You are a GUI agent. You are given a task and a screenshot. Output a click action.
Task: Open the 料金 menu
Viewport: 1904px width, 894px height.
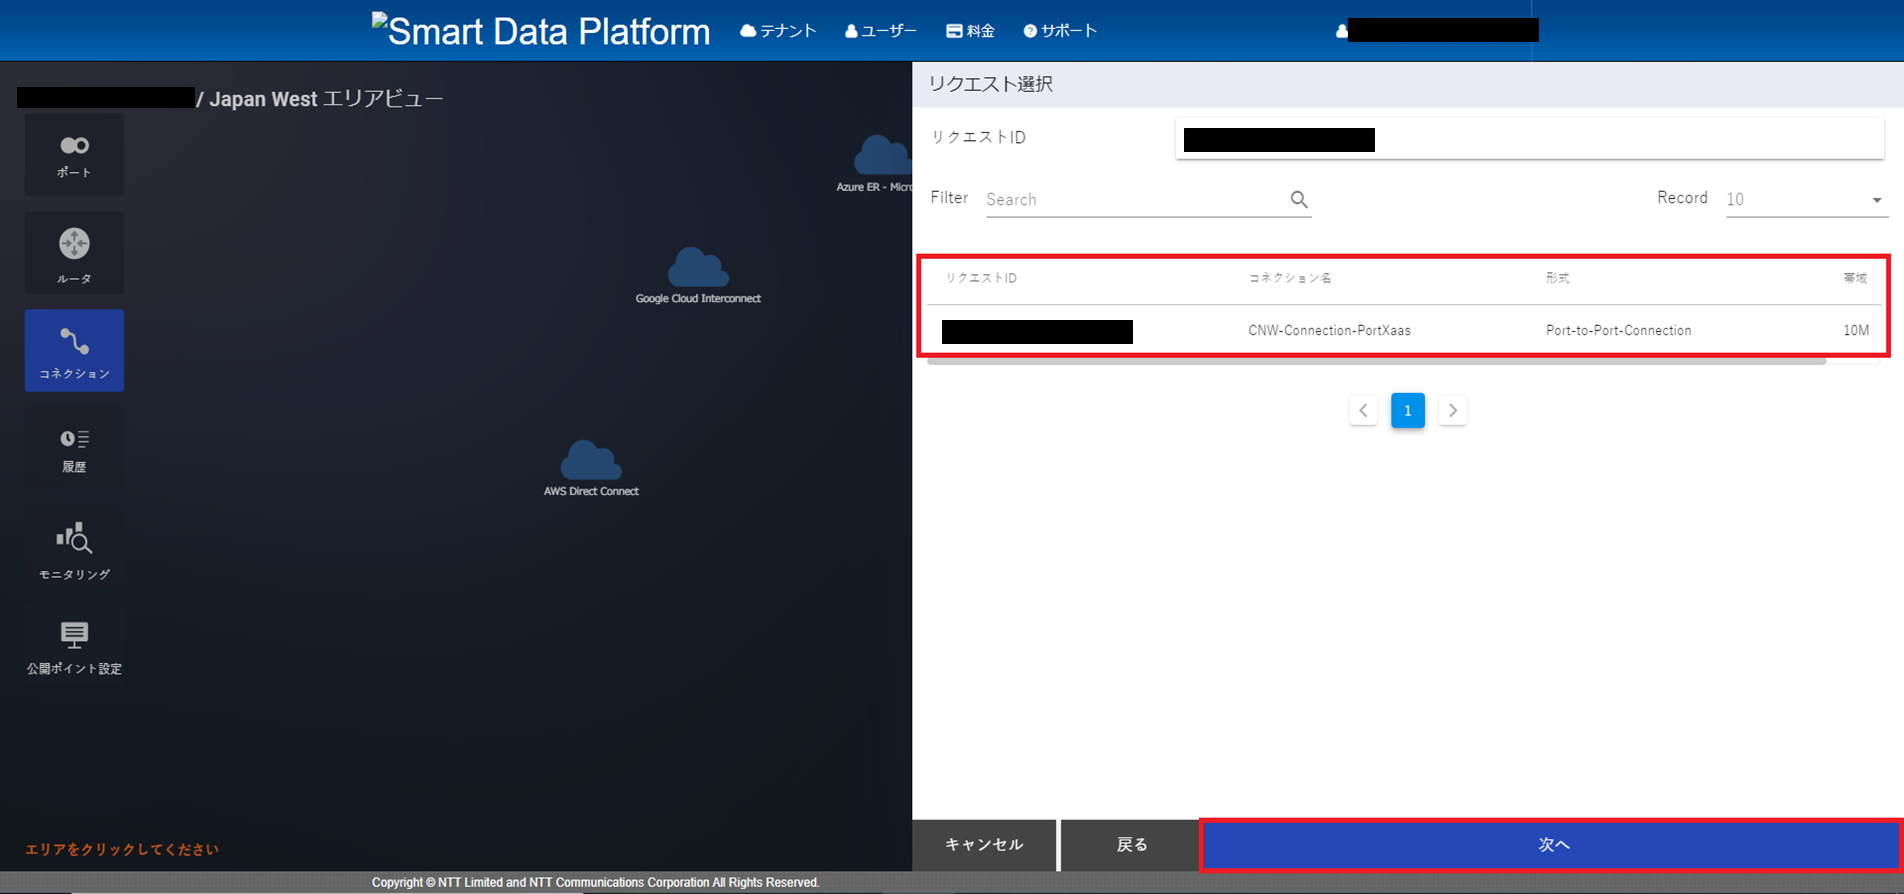pos(970,31)
